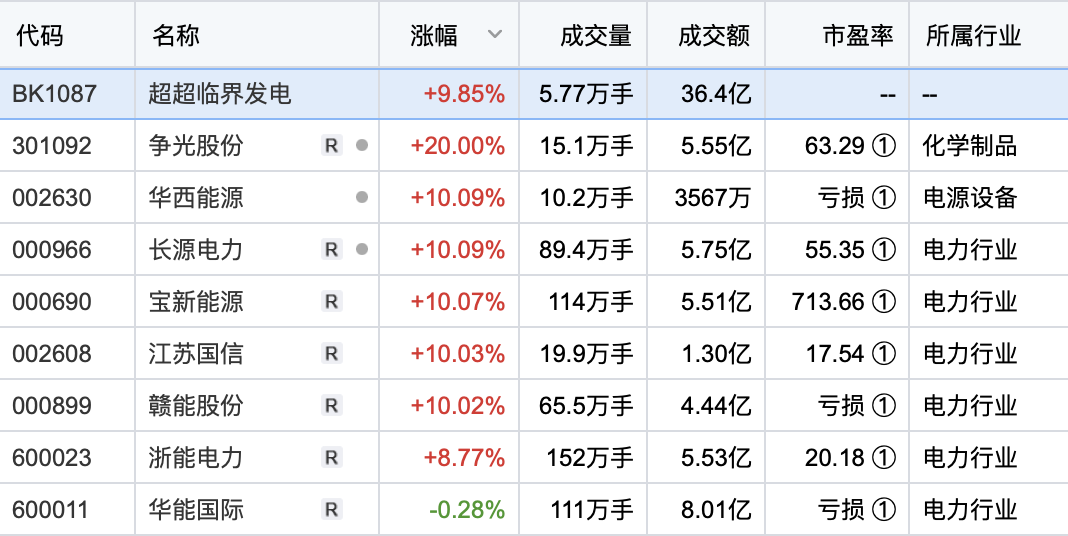Open the 涨幅 column sort dropdown arrow
This screenshot has width=1068, height=536.
494,35
